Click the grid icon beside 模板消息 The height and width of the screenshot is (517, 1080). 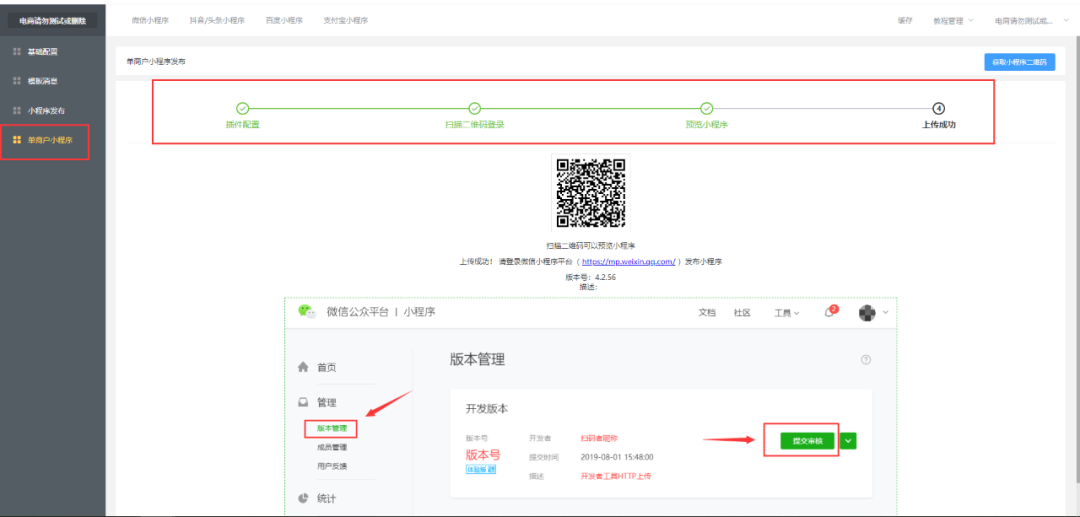(x=17, y=81)
